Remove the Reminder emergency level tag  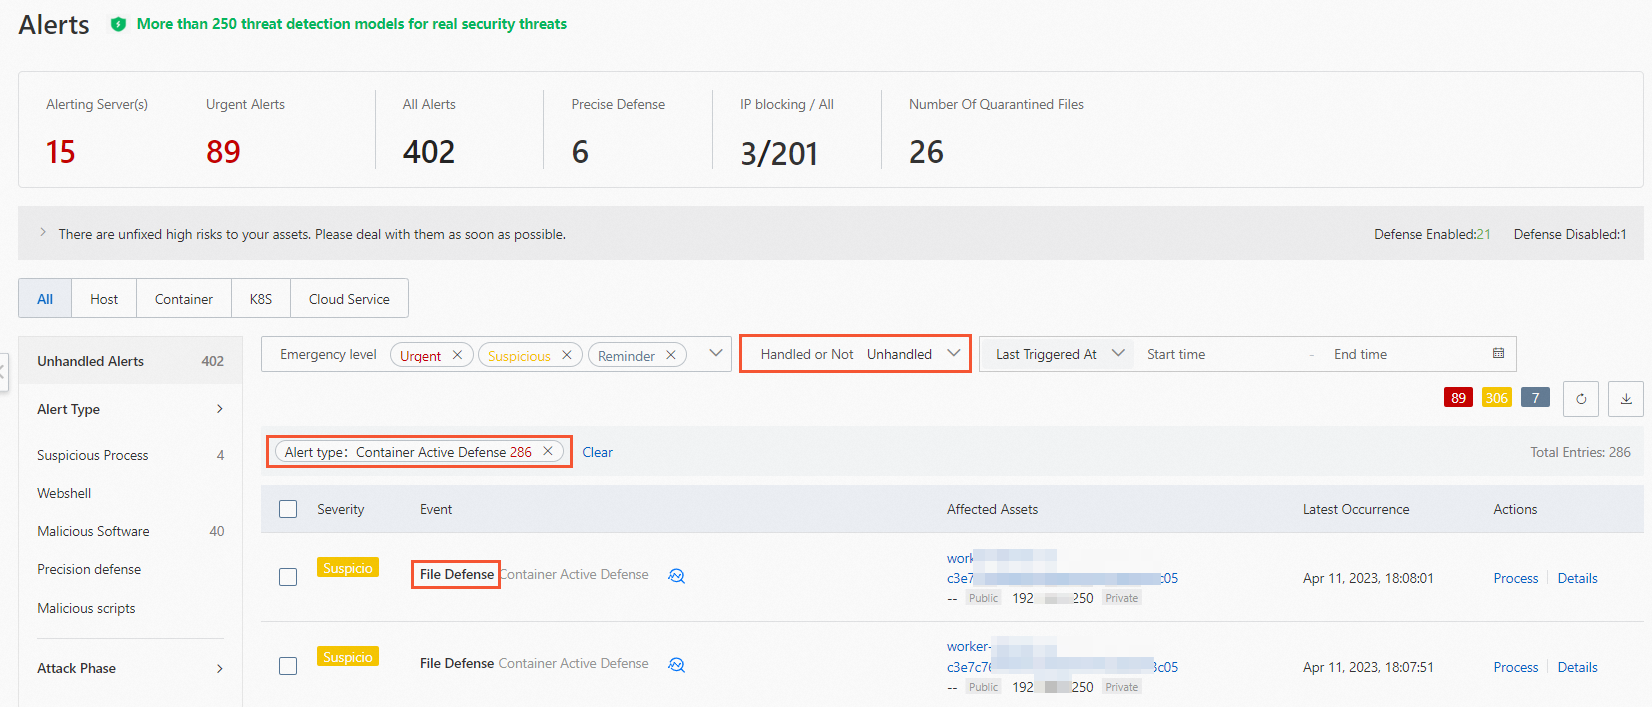[671, 355]
